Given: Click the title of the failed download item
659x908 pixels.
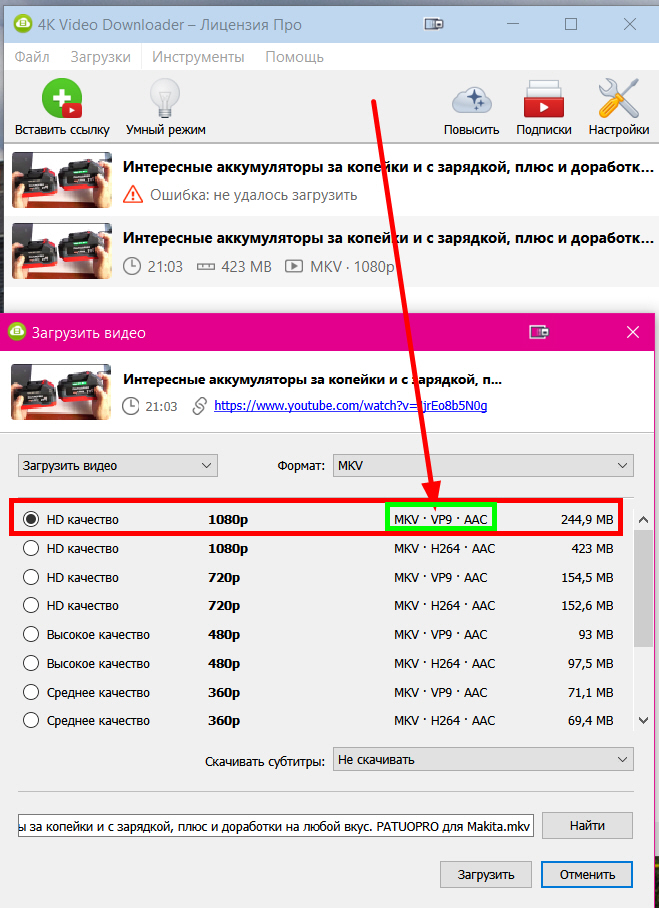Looking at the screenshot, I should 388,167.
